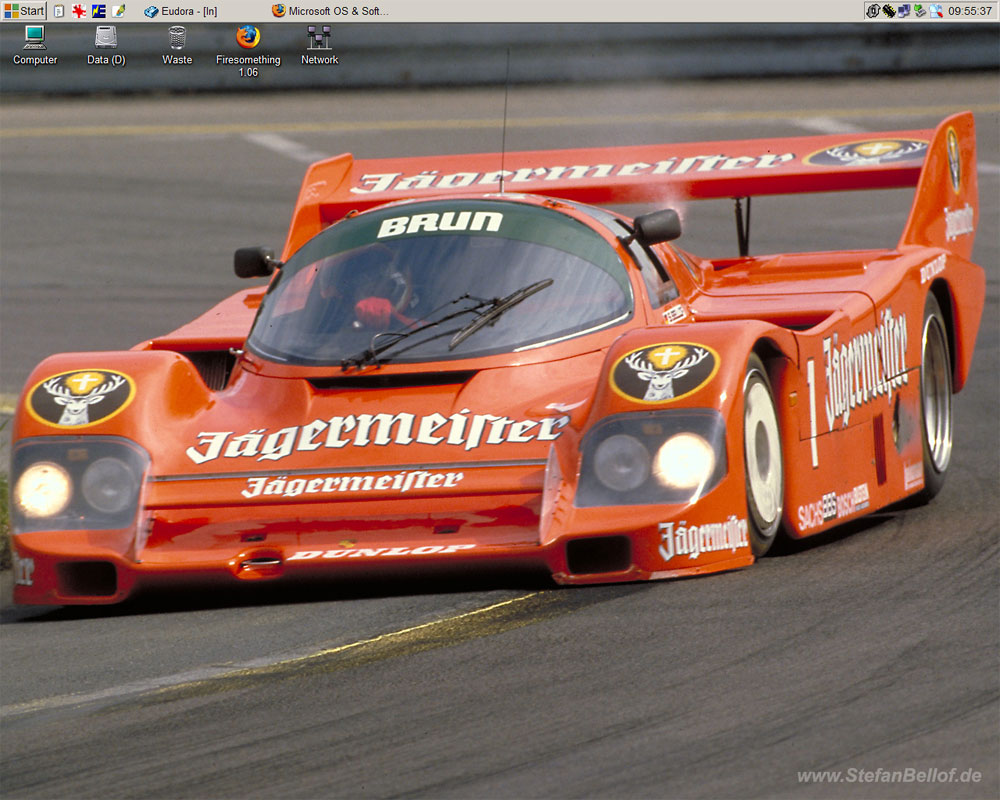Select the Firesomething 1.06 desktop icon
Screen dimensions: 1000x800
[x=248, y=38]
